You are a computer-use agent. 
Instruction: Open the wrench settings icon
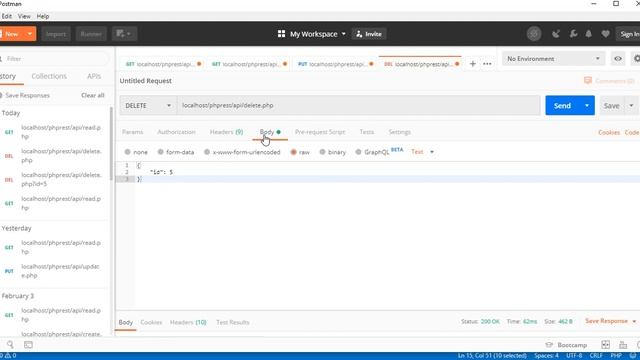(x=573, y=34)
